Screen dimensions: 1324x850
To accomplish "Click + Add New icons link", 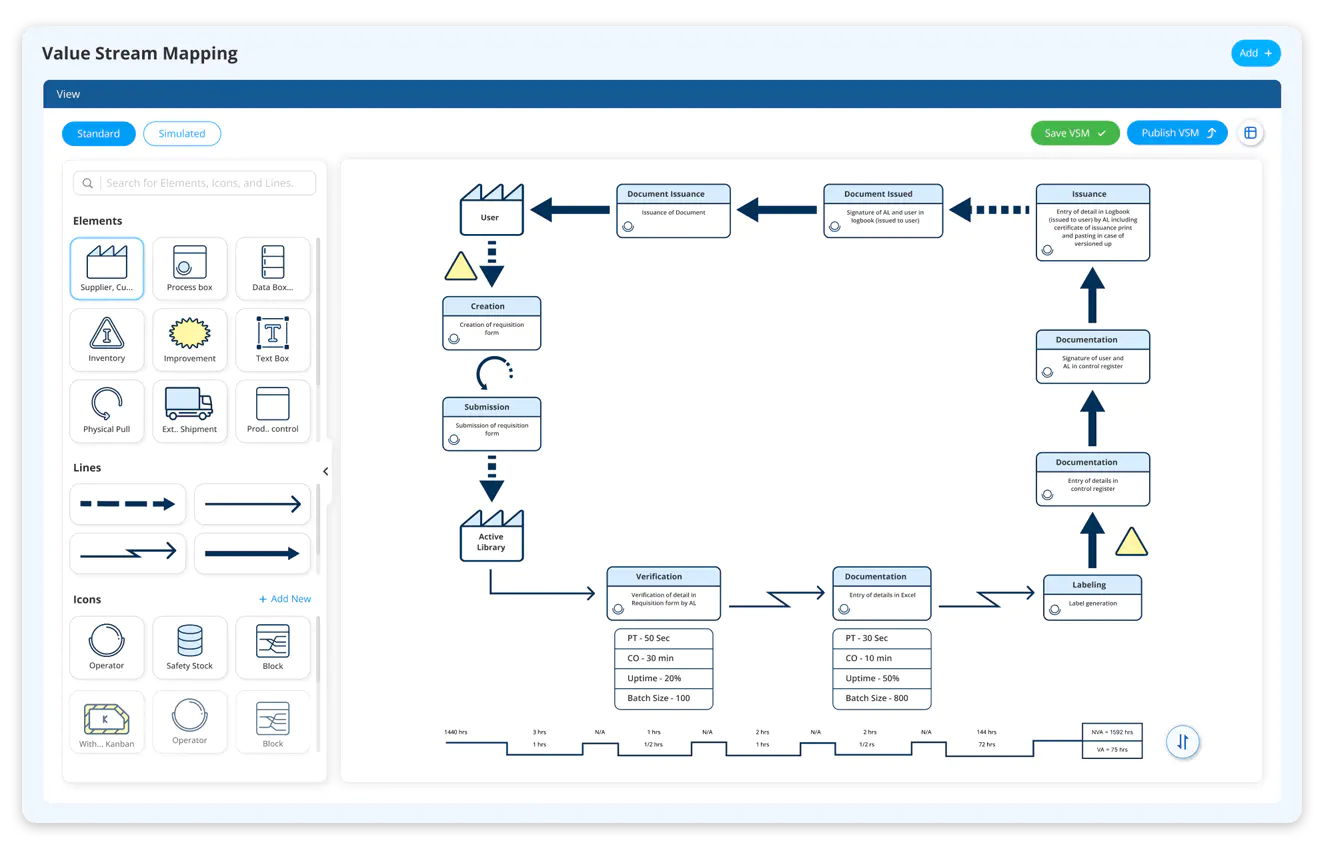I will tap(285, 599).
